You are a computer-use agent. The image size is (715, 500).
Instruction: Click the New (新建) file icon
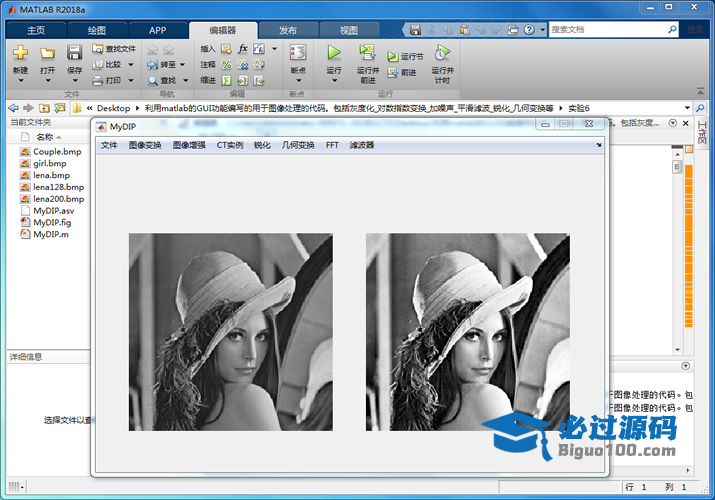pyautogui.click(x=20, y=53)
